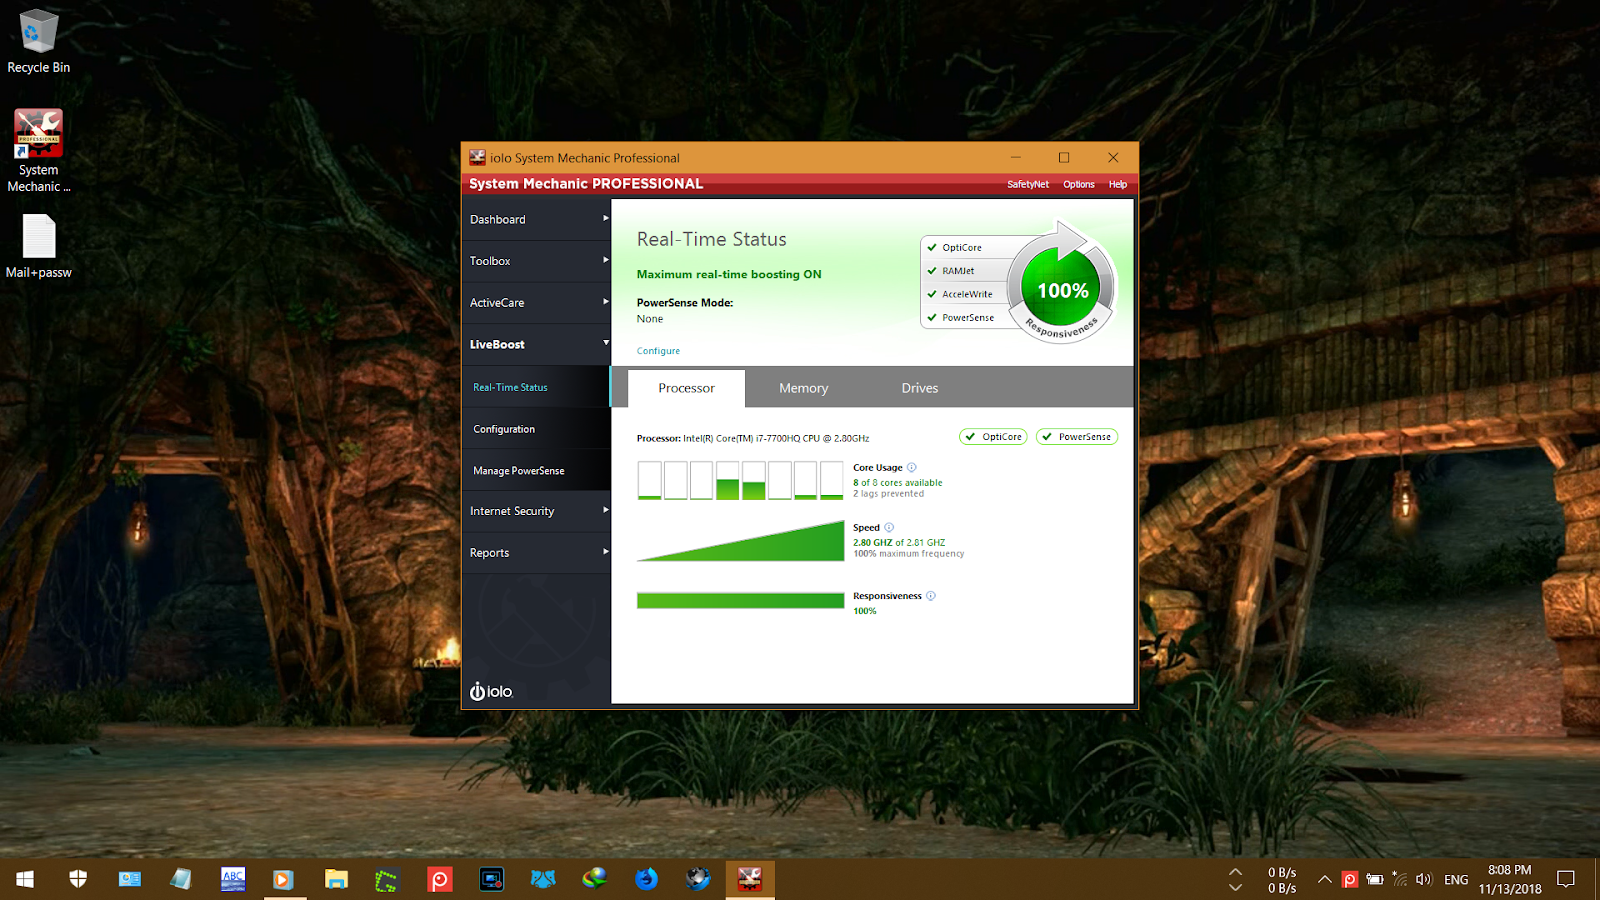Toggle the OptiCore pill on the Processor tab
This screenshot has width=1600, height=900.
993,437
